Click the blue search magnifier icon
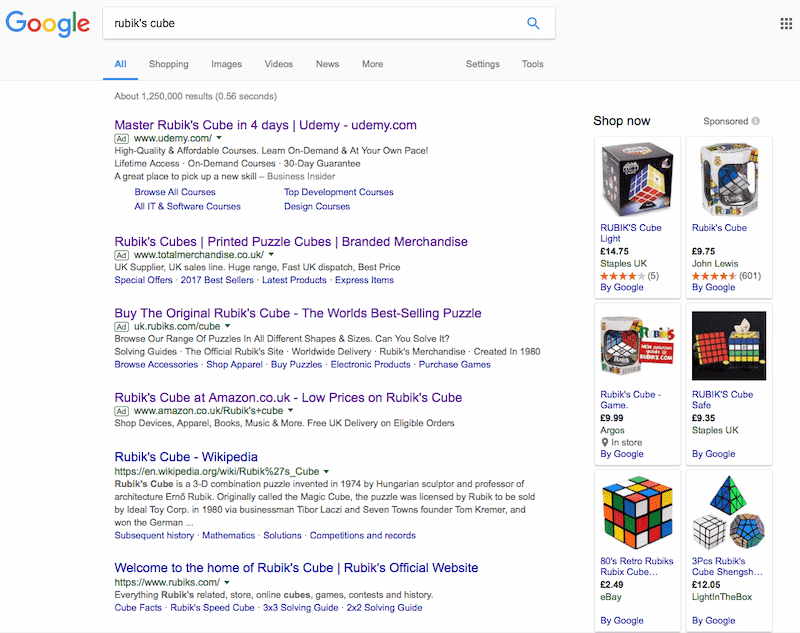 coord(533,23)
